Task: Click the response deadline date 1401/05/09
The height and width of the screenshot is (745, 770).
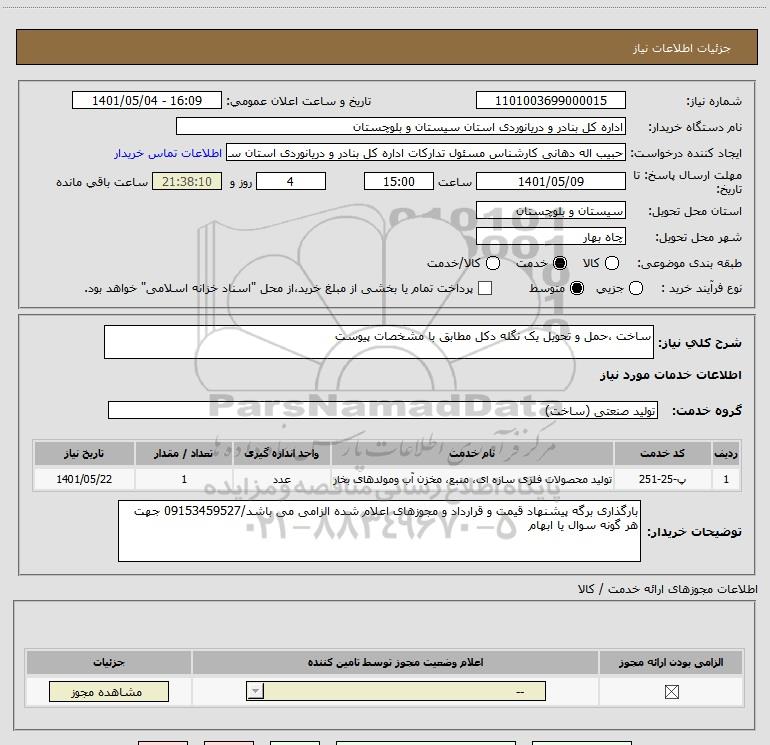Action: 550,181
